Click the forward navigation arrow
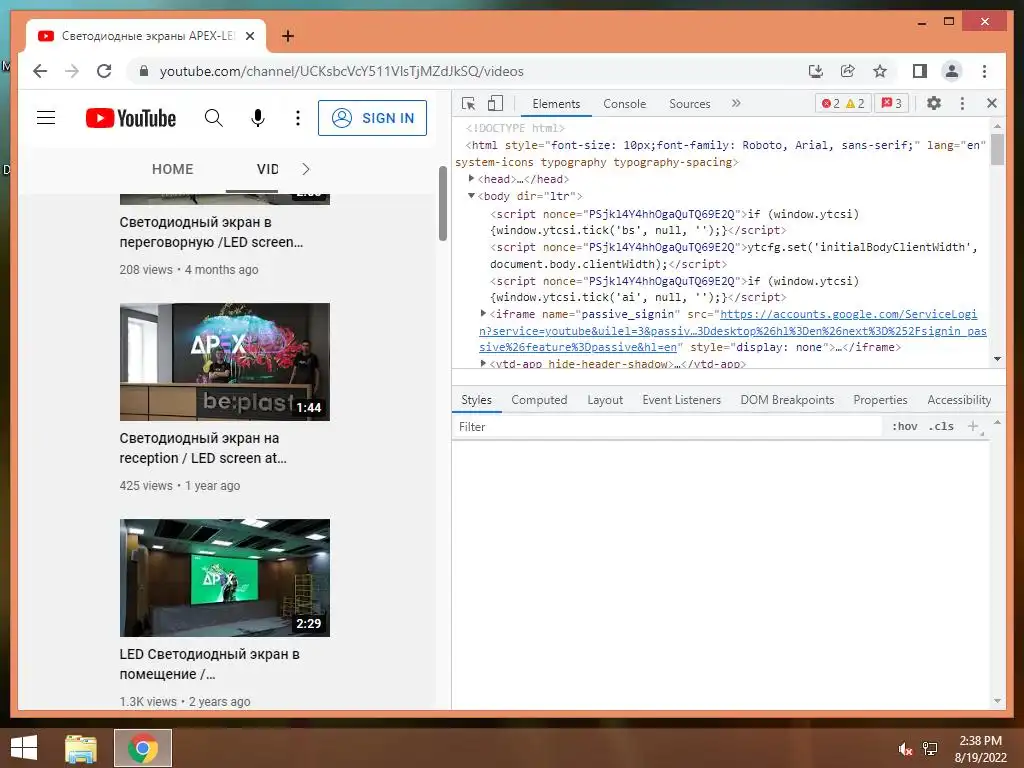Image resolution: width=1024 pixels, height=768 pixels. point(72,71)
